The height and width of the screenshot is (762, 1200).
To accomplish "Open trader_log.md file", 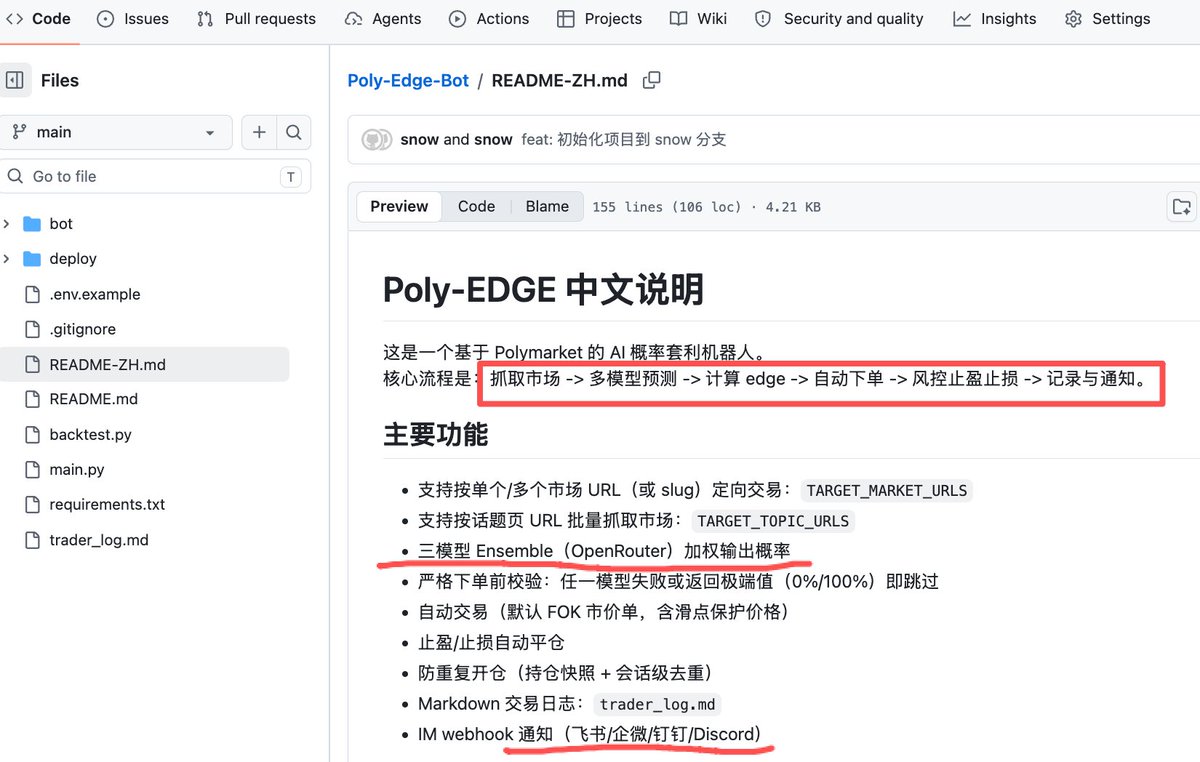I will coord(99,540).
